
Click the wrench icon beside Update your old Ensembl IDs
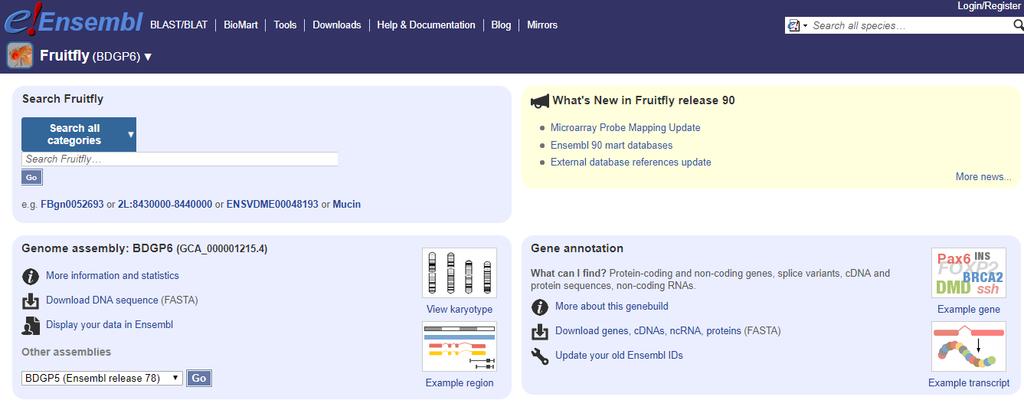point(539,356)
